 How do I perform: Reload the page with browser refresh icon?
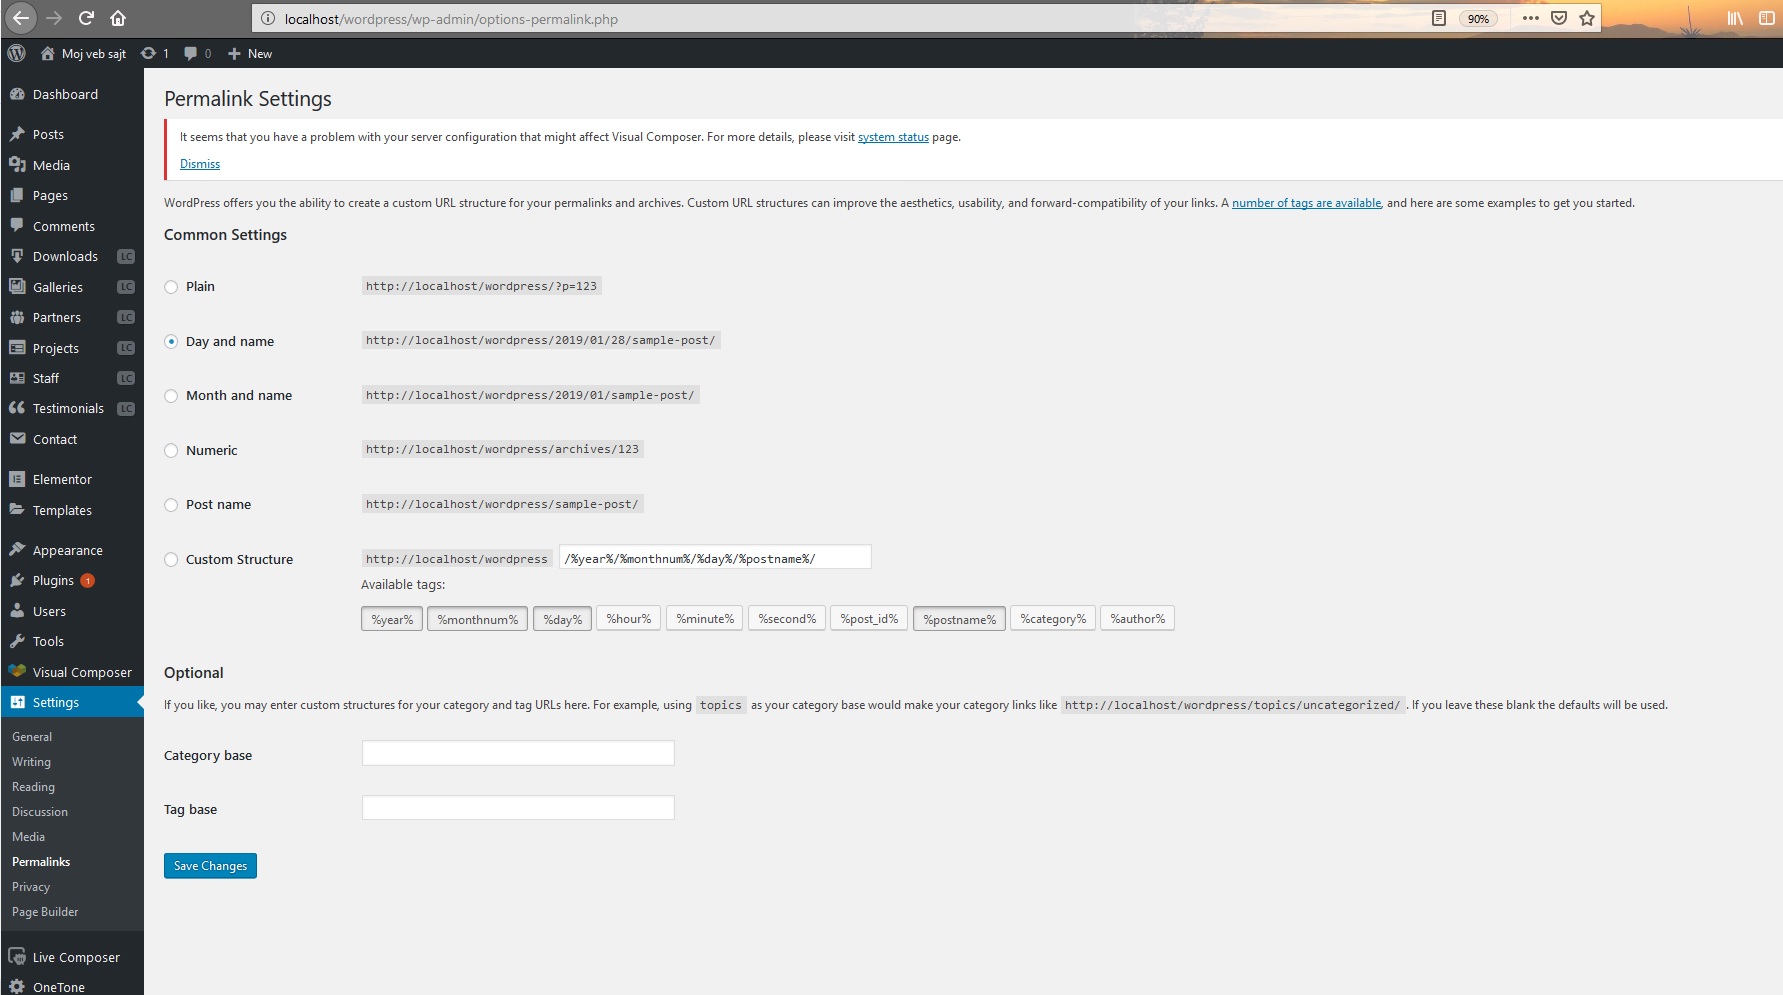86,18
